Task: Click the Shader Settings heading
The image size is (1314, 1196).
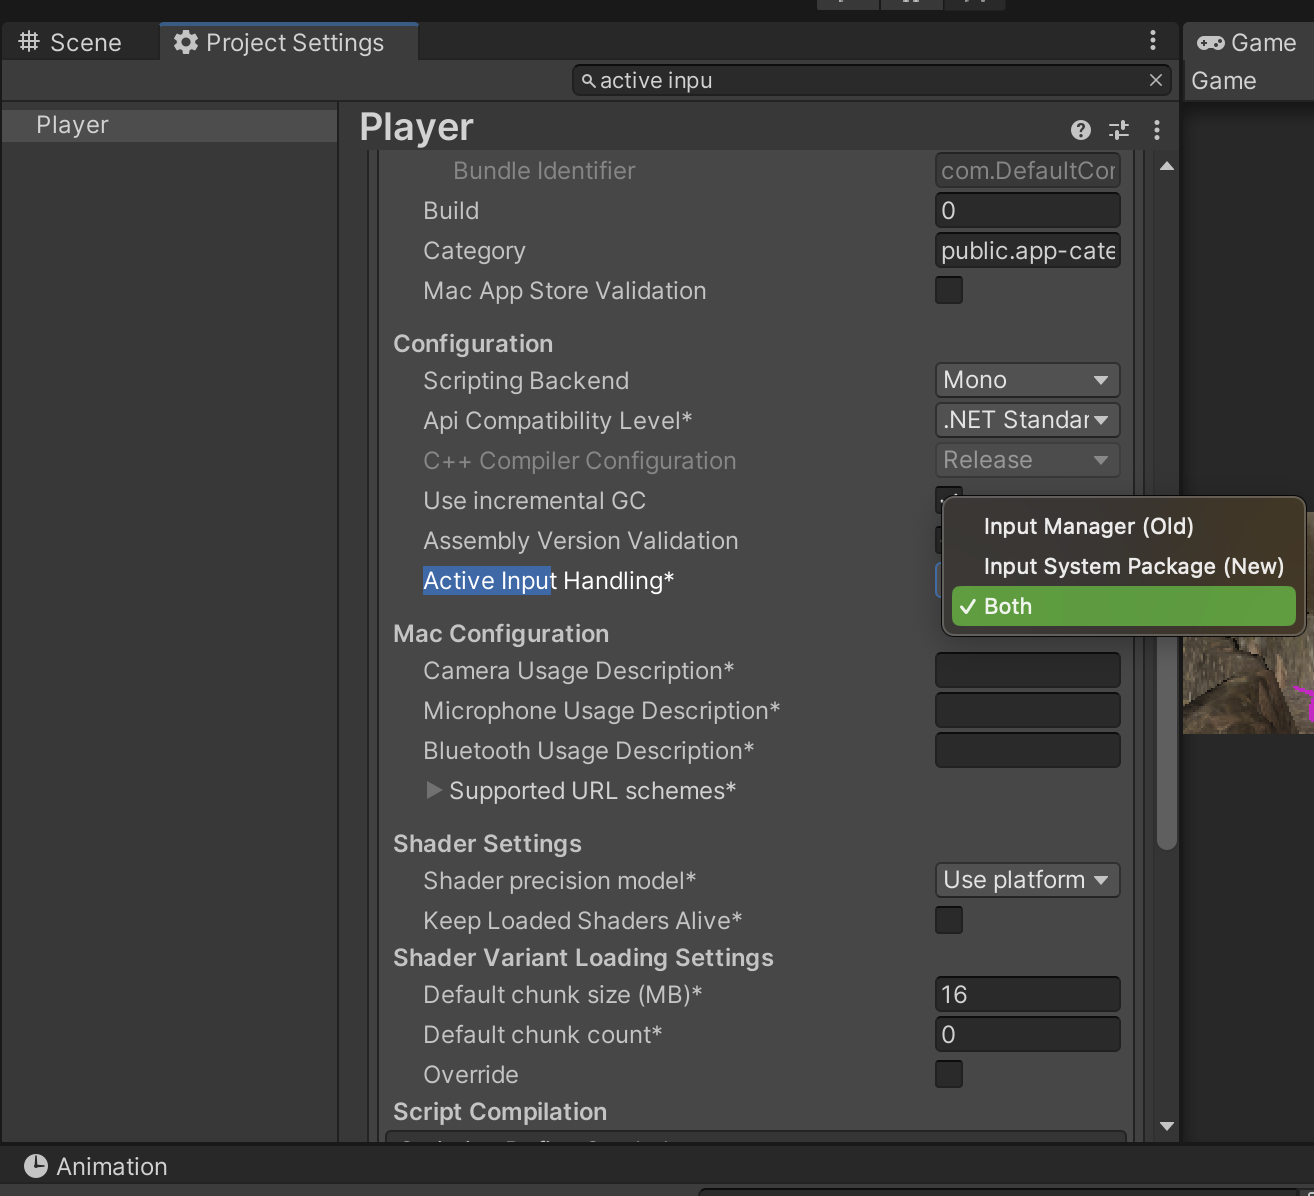Action: [x=487, y=843]
